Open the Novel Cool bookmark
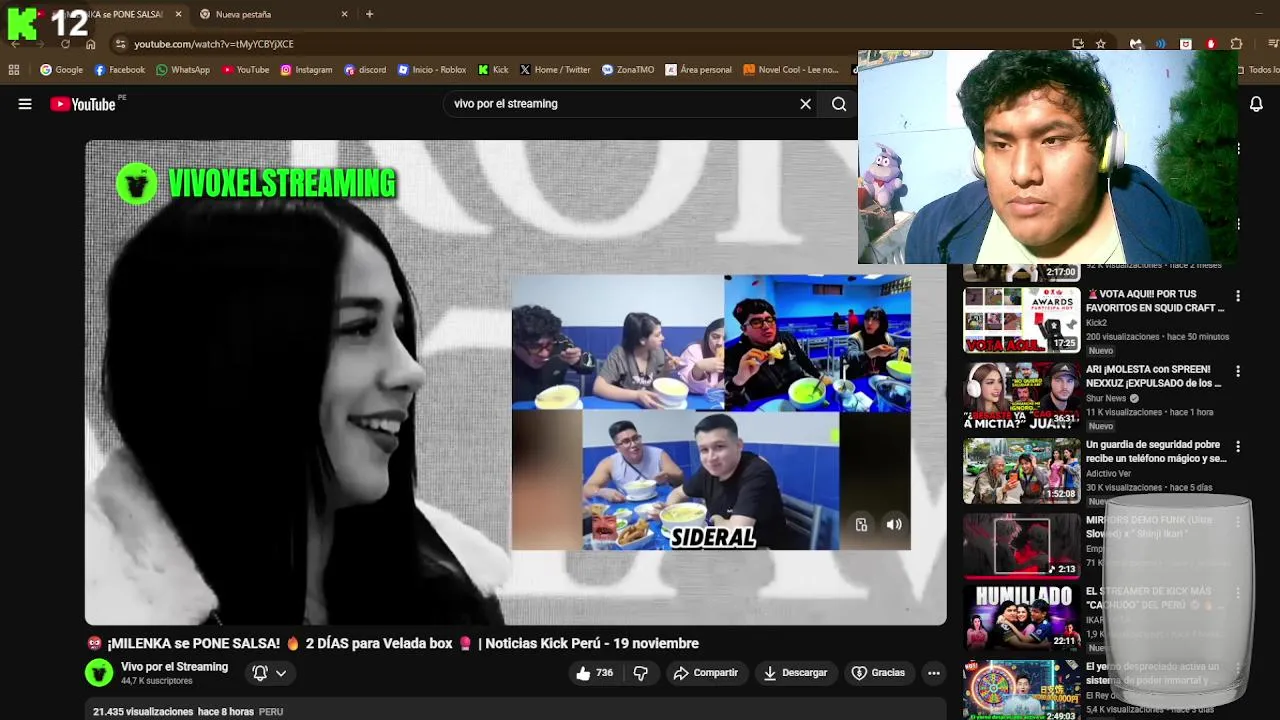1280x720 pixels. click(x=791, y=70)
